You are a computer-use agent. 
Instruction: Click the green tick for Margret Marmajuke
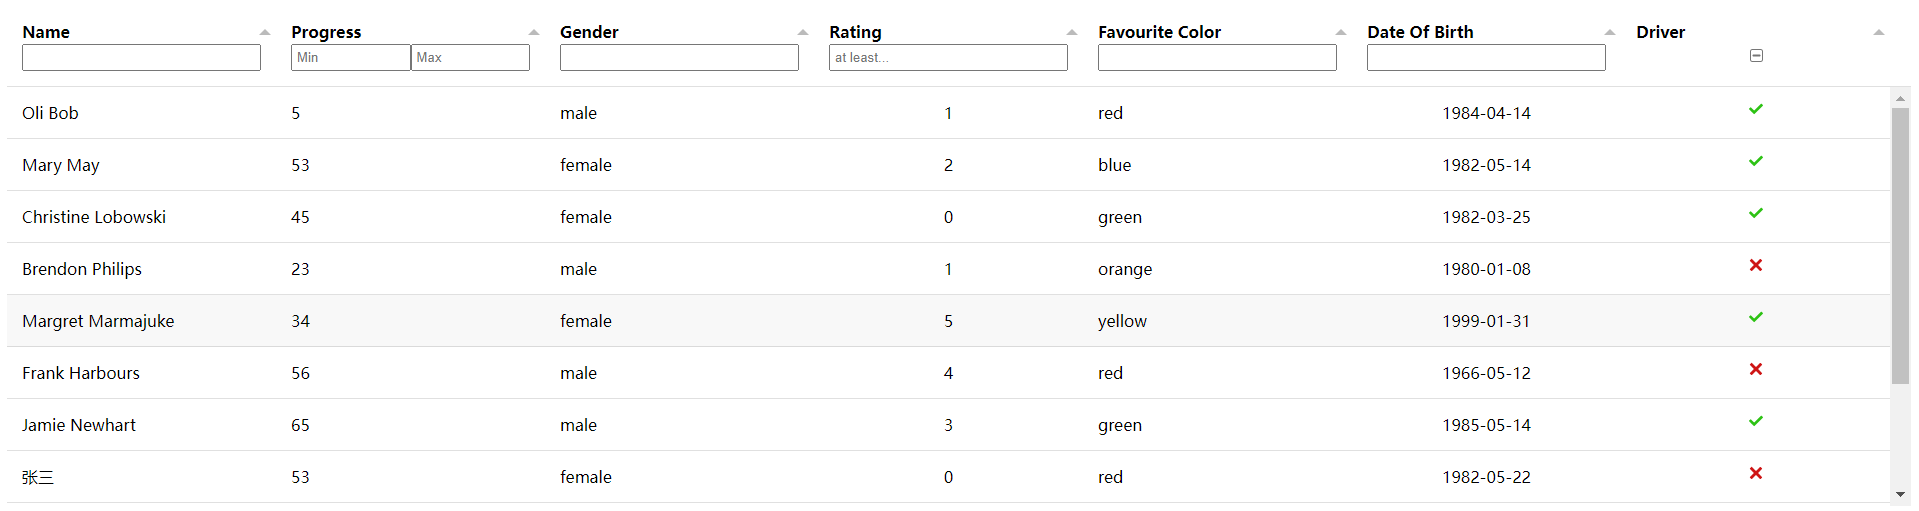[1755, 317]
